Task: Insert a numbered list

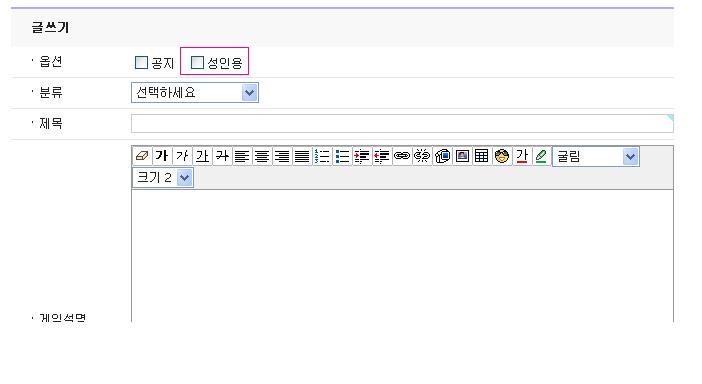Action: (322, 156)
